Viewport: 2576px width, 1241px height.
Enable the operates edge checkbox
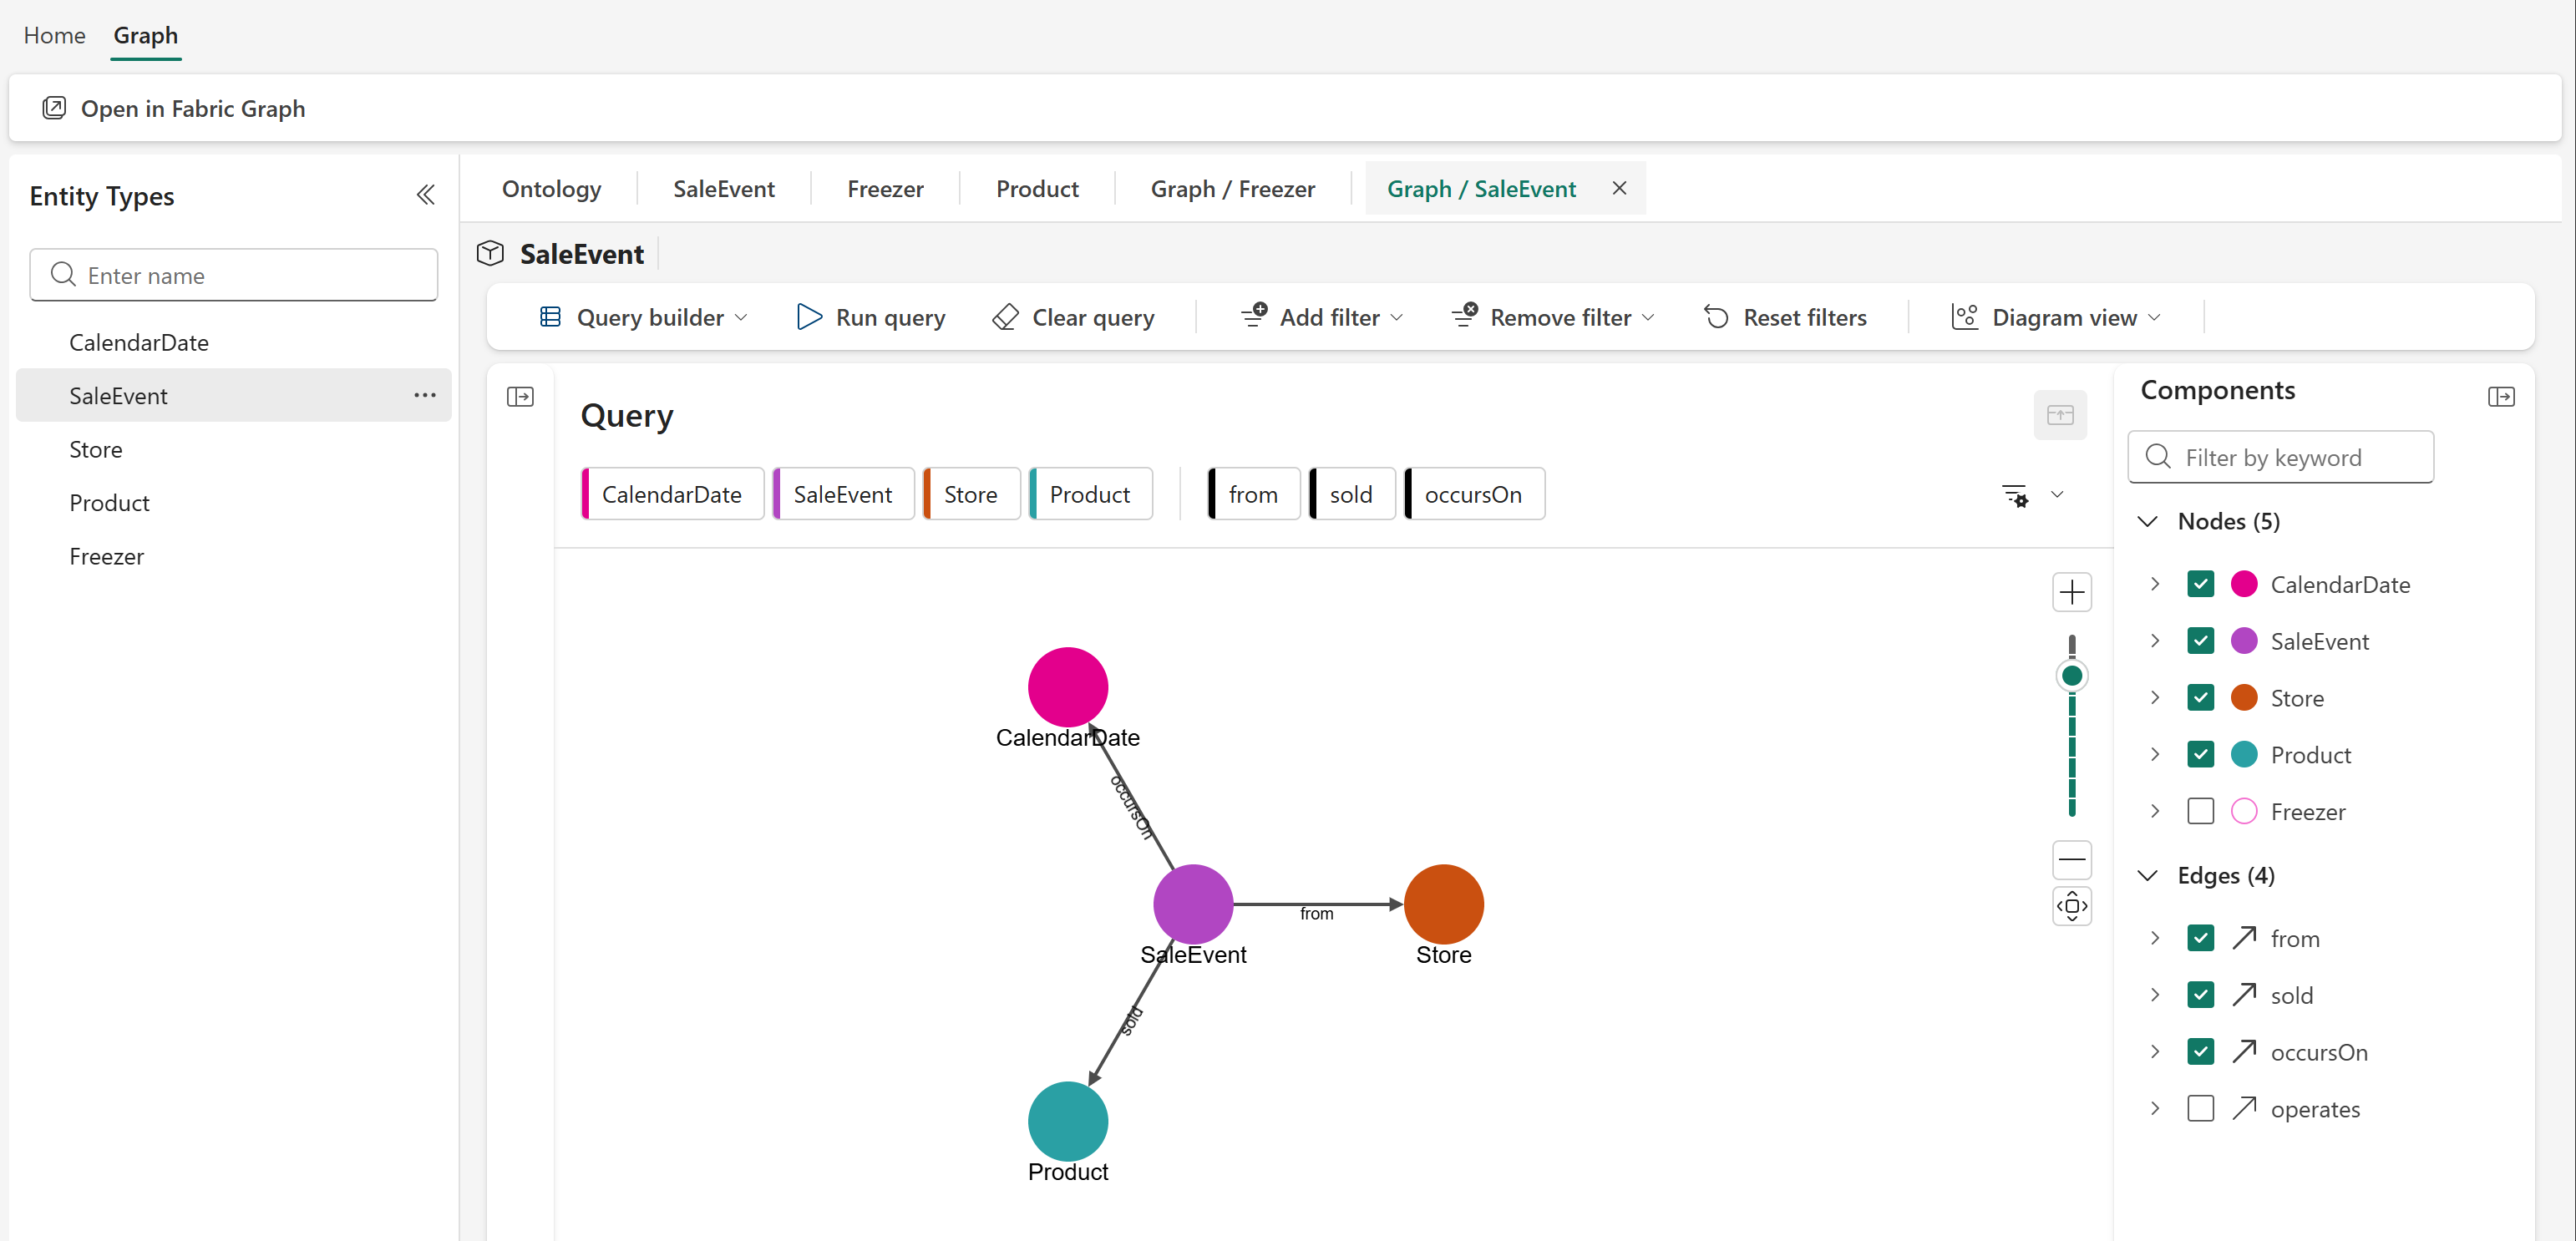[2200, 1108]
